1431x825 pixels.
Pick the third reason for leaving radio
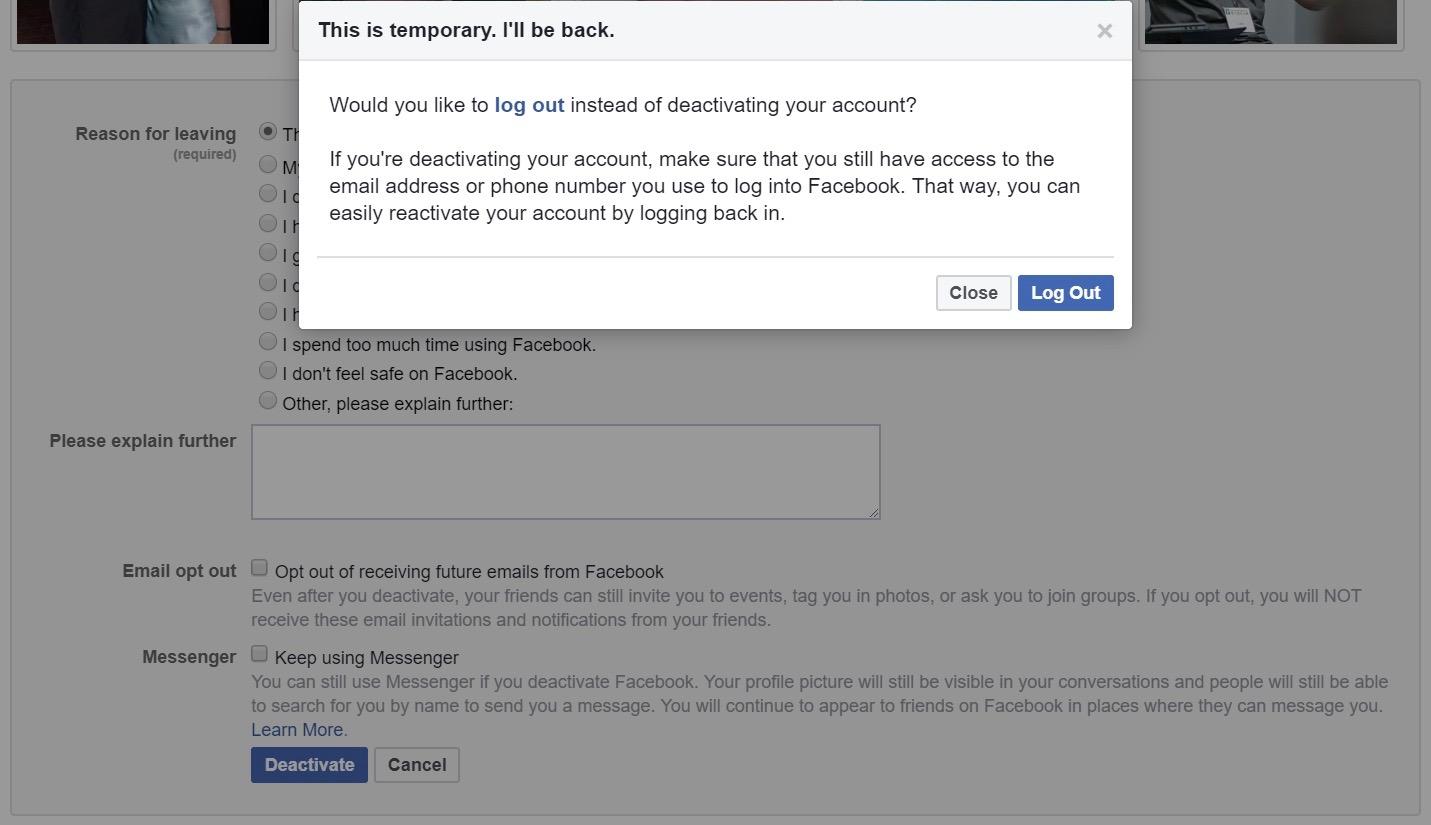click(268, 193)
